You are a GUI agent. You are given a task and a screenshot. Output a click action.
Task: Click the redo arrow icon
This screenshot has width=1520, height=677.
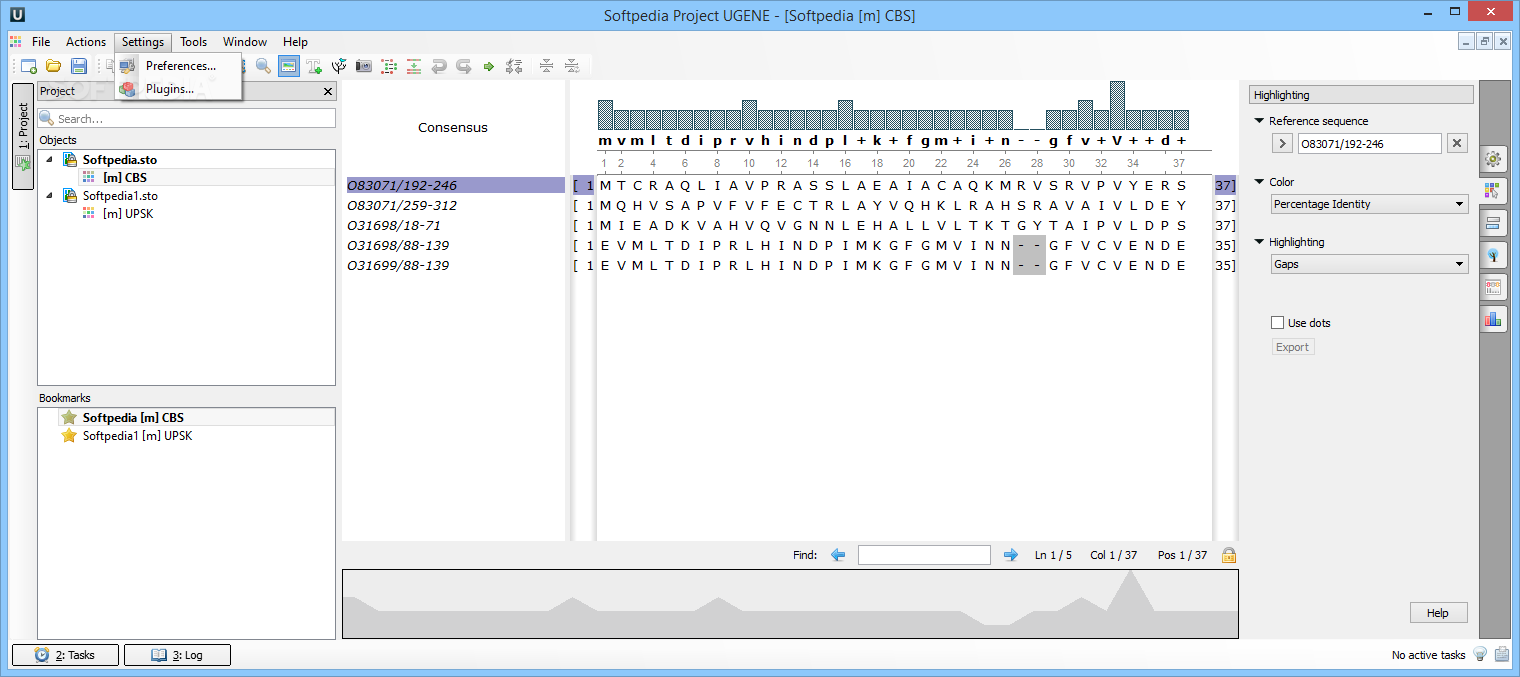464,66
